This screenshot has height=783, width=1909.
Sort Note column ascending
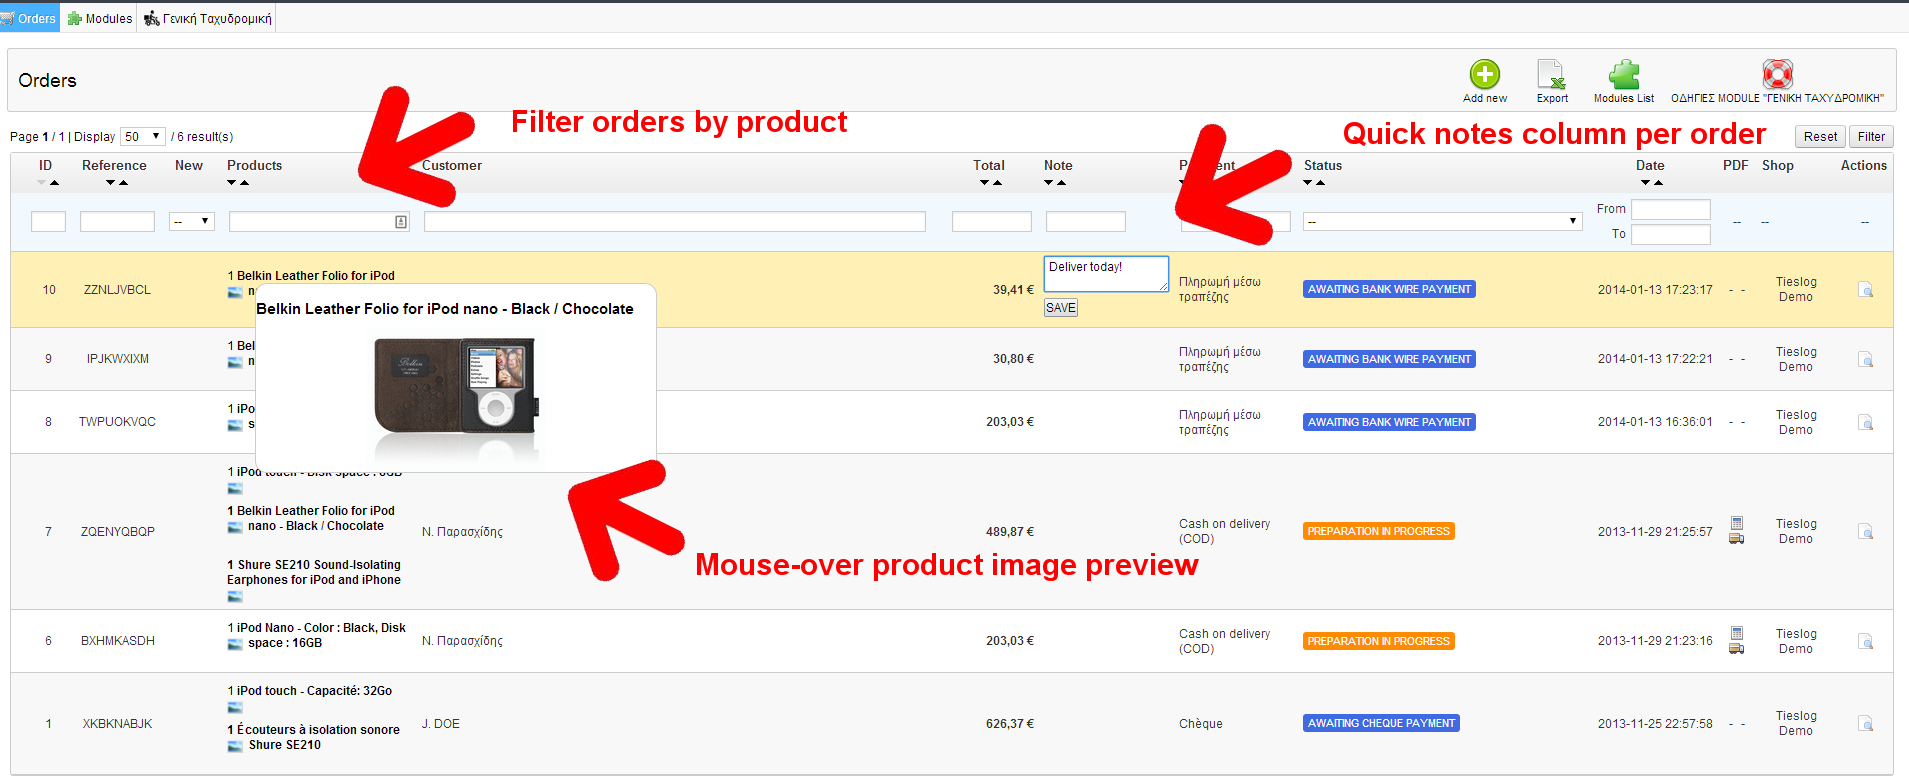[1061, 183]
